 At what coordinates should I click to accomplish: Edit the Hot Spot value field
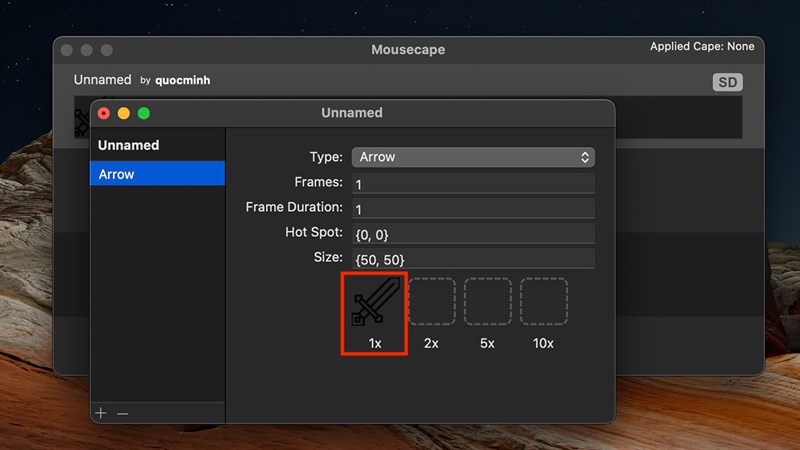(473, 233)
